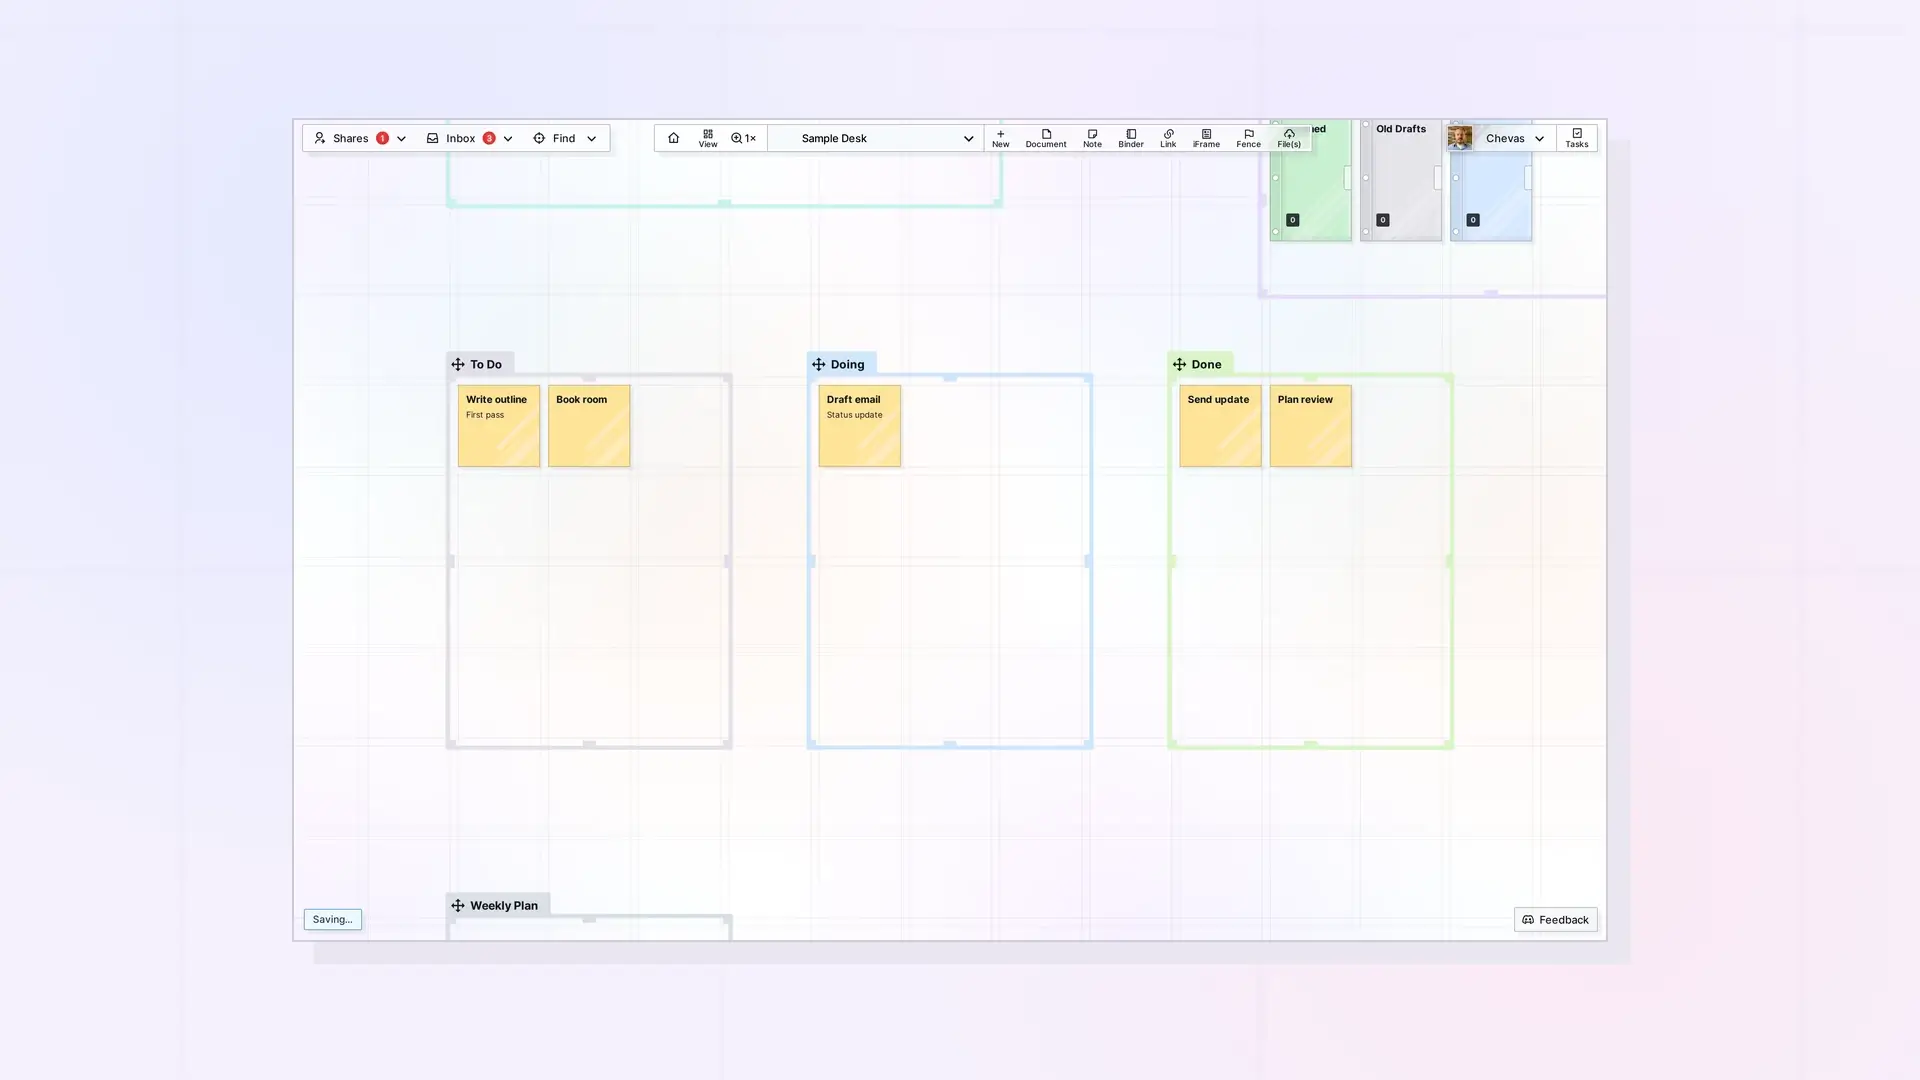This screenshot has width=1920, height=1080.
Task: Select the Send update sticky note
Action: (1220, 426)
